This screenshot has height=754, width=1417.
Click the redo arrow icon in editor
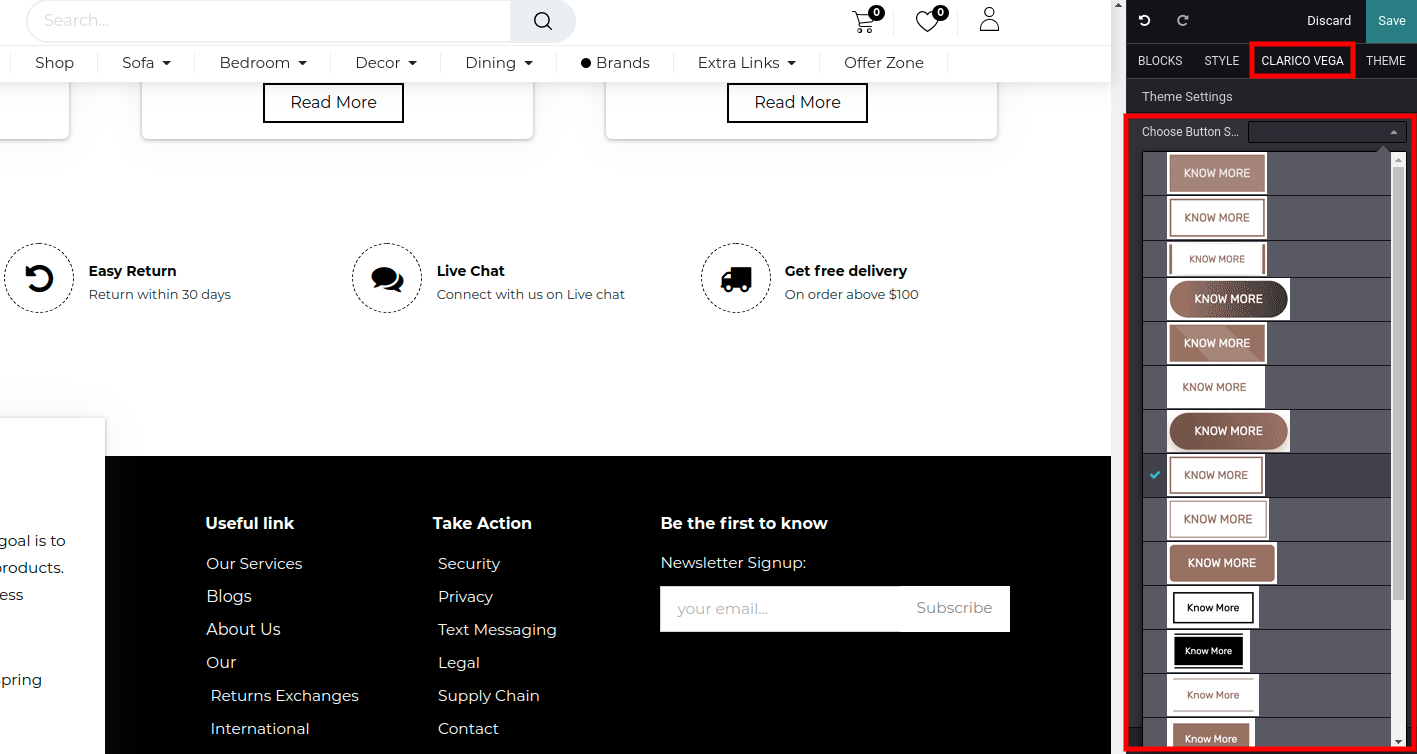pos(1182,21)
